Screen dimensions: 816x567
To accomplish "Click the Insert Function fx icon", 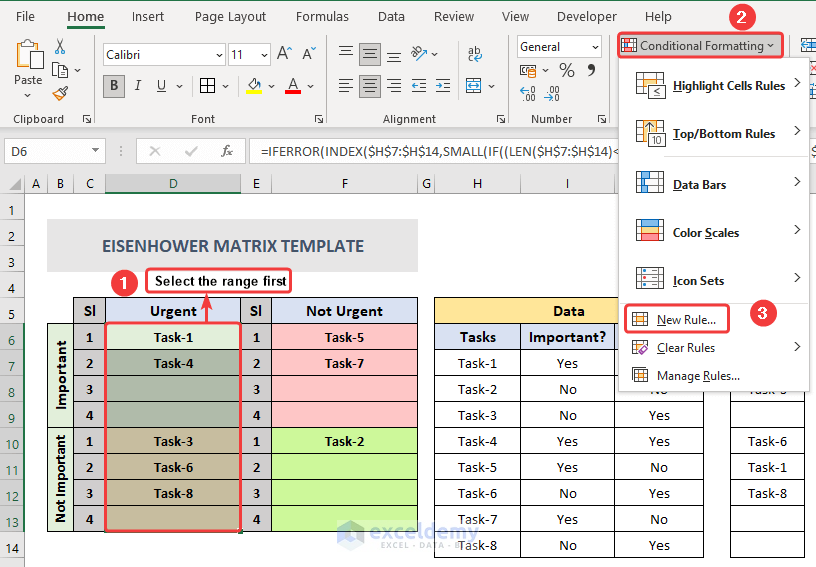I will pyautogui.click(x=227, y=151).
